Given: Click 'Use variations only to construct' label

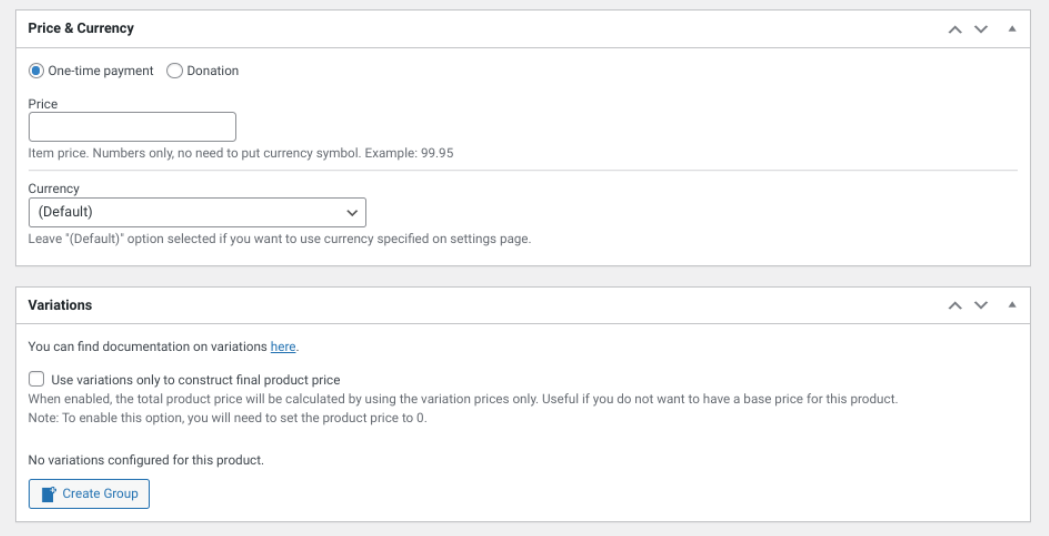Looking at the screenshot, I should tap(196, 380).
